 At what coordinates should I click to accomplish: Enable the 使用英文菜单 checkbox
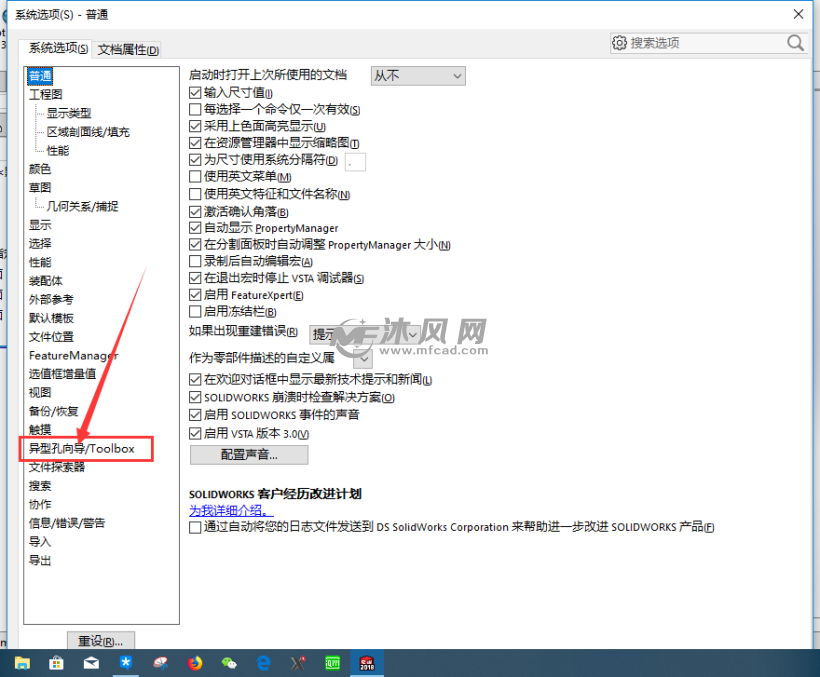pos(195,177)
